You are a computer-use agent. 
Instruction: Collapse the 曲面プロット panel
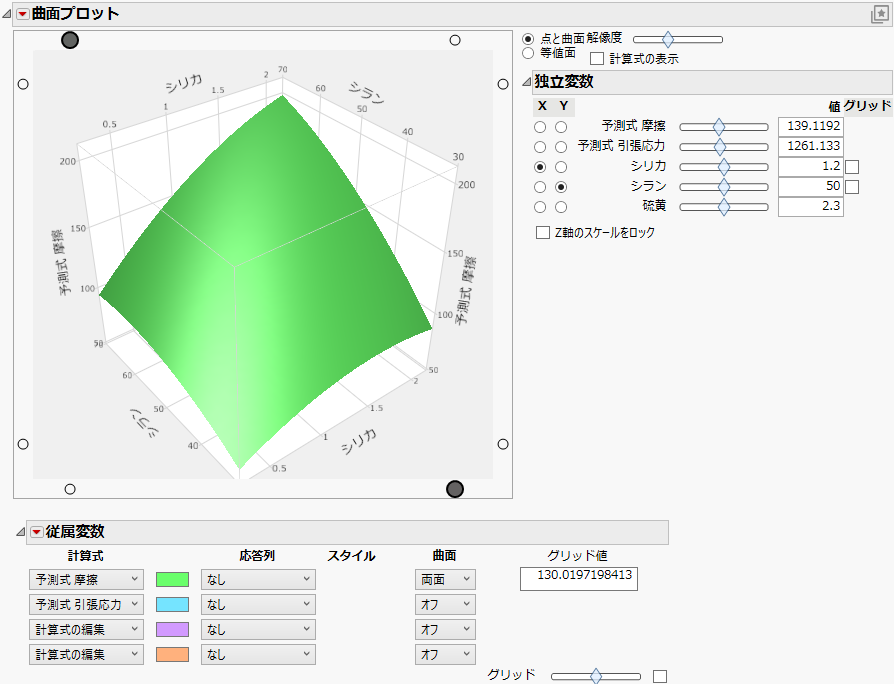click(x=8, y=14)
